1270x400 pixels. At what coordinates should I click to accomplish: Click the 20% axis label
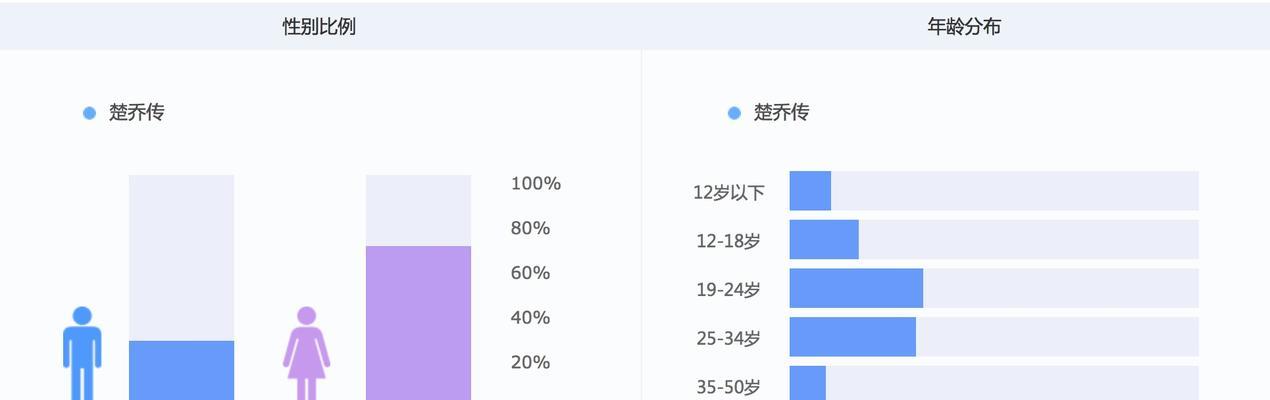point(531,362)
